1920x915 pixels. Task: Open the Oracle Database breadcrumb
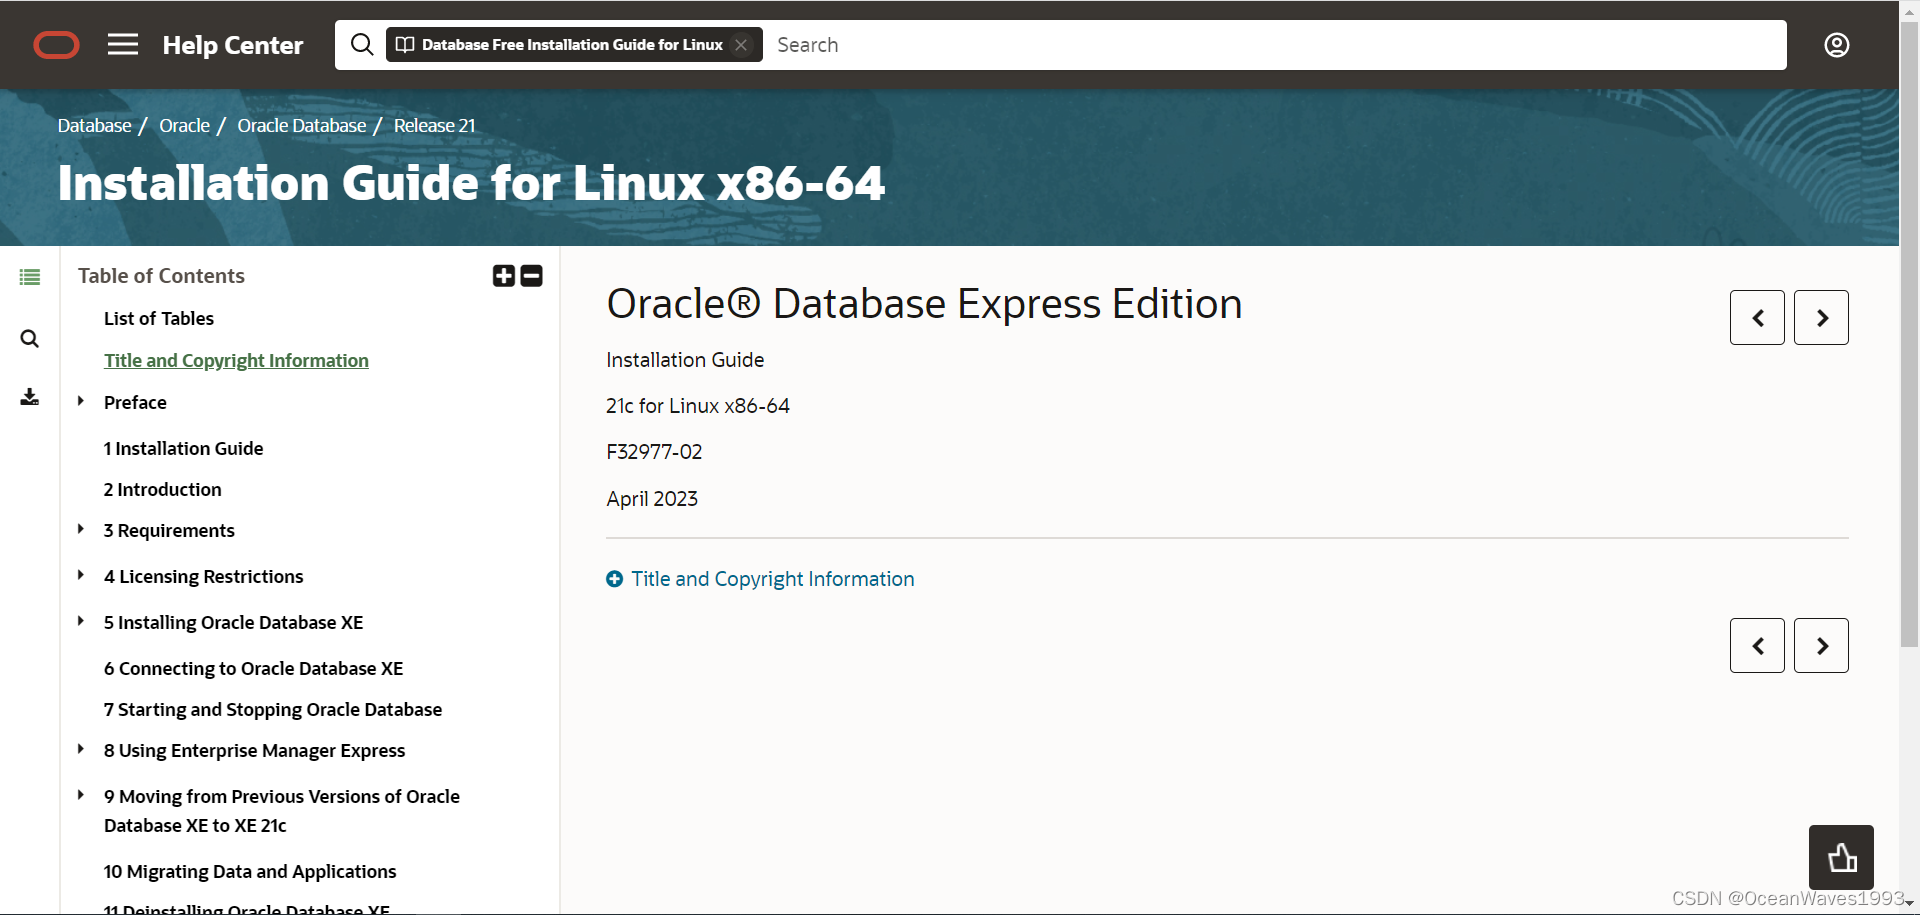[301, 125]
